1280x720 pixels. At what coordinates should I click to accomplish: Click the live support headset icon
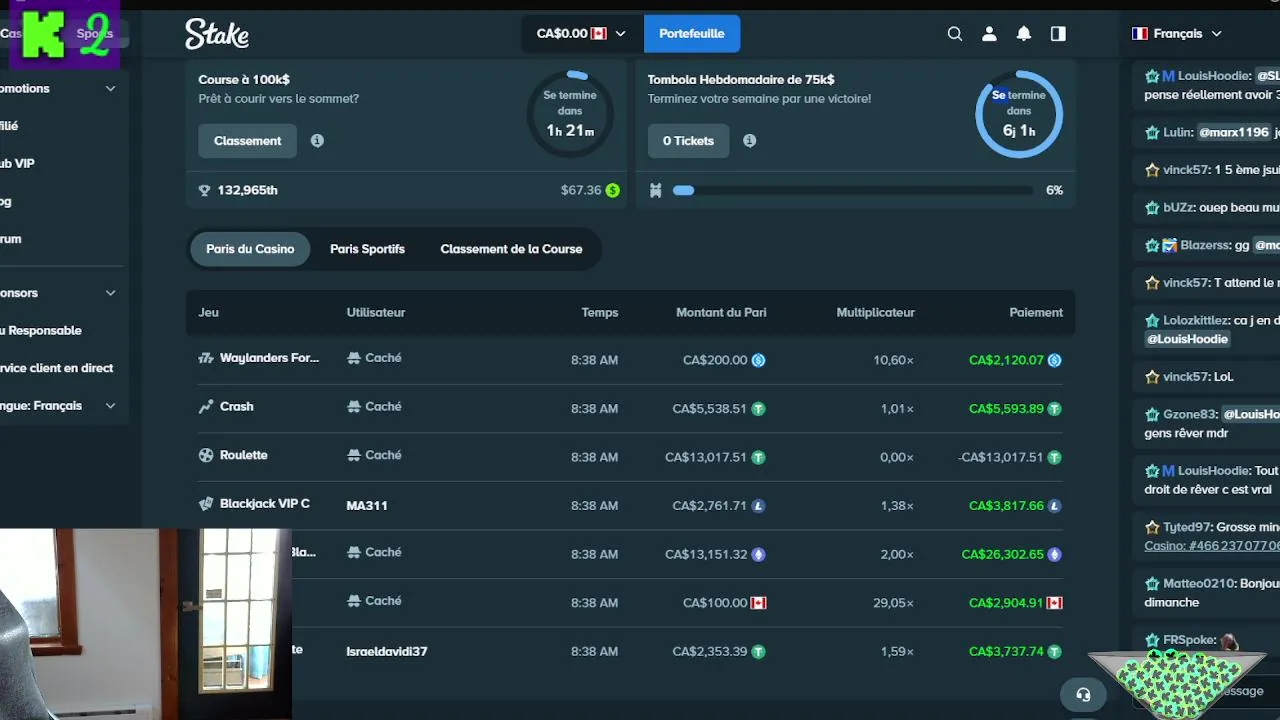point(1083,694)
